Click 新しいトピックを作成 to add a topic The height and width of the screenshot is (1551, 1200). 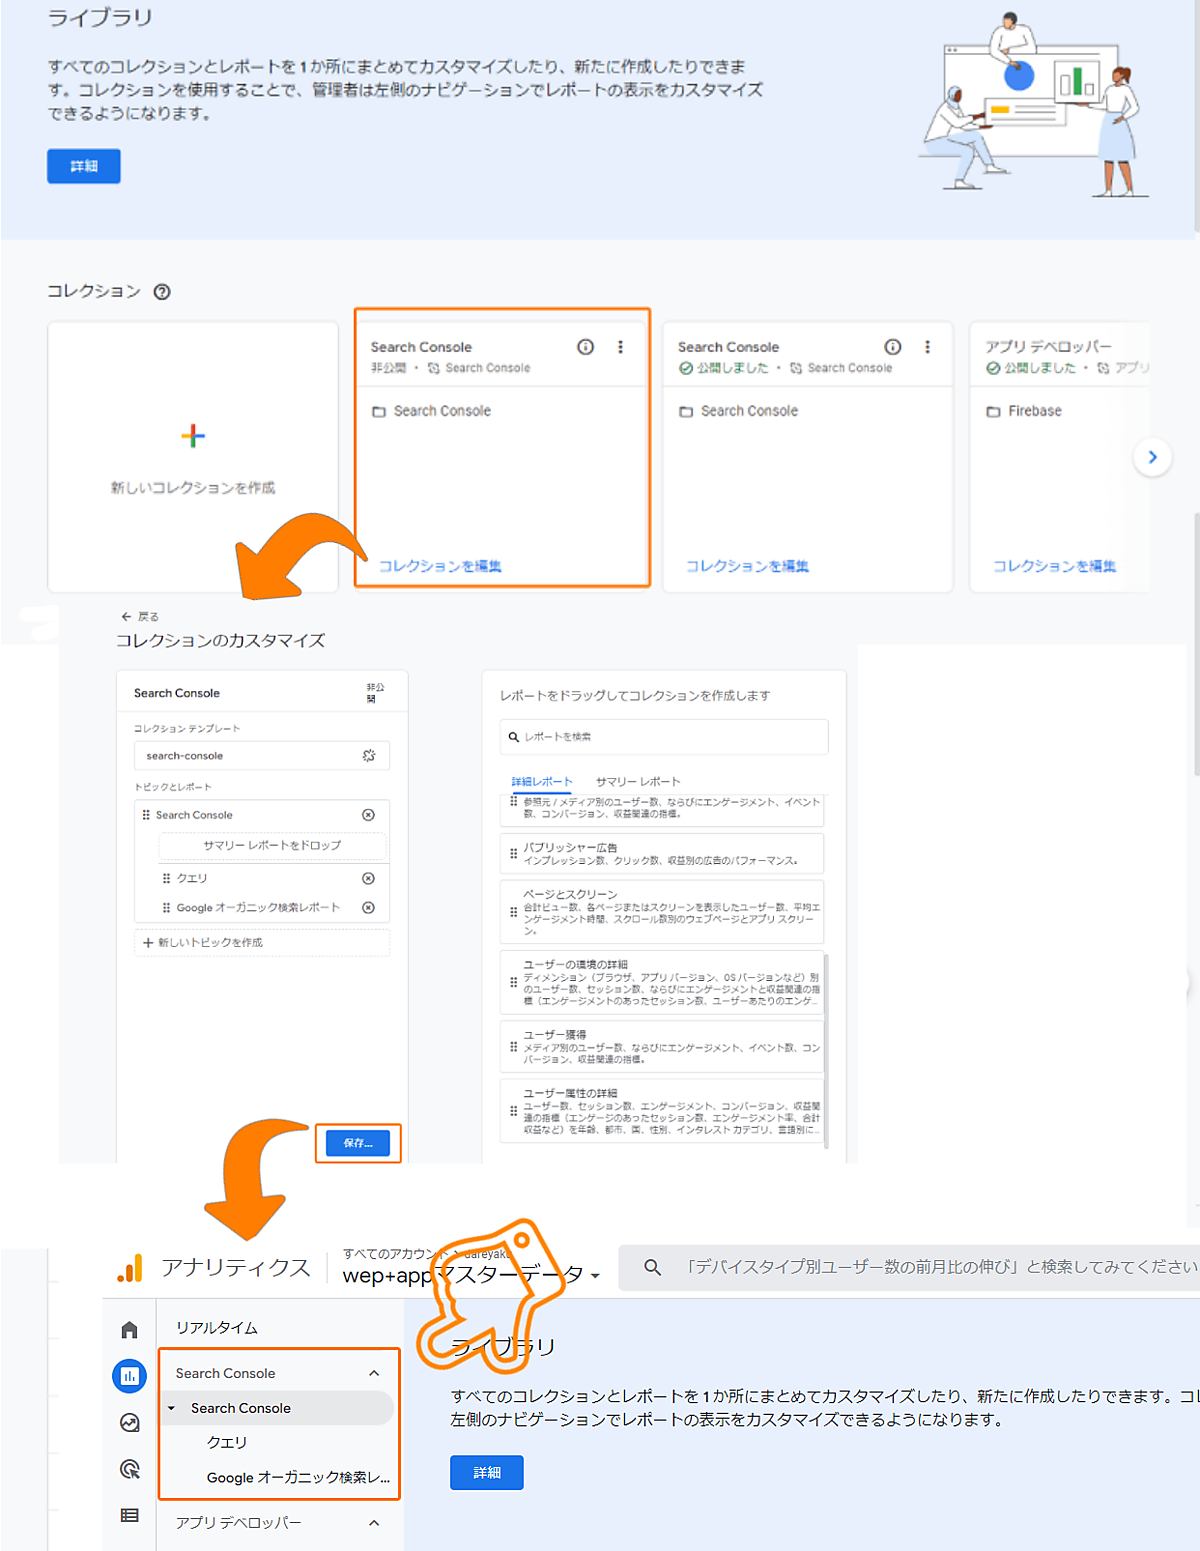262,943
